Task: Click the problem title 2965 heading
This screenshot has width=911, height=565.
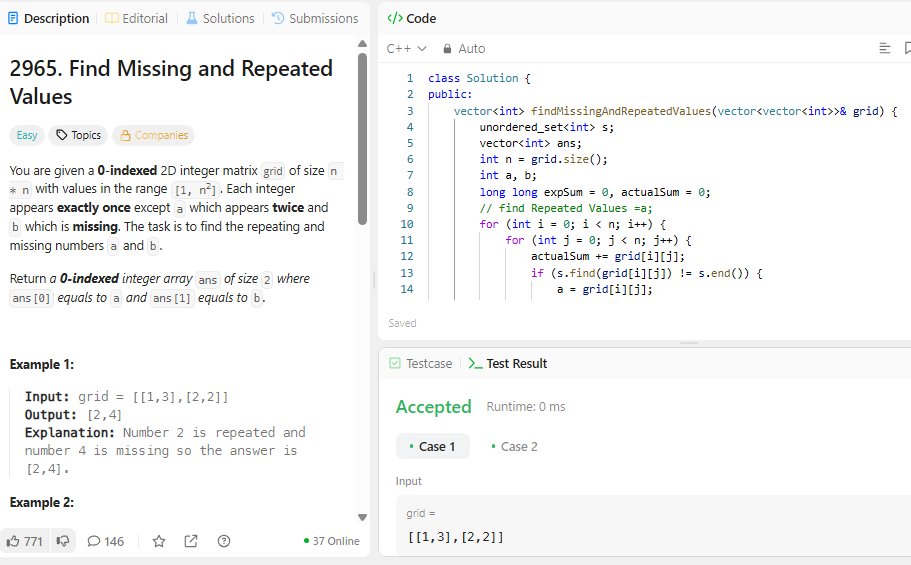Action: (171, 83)
